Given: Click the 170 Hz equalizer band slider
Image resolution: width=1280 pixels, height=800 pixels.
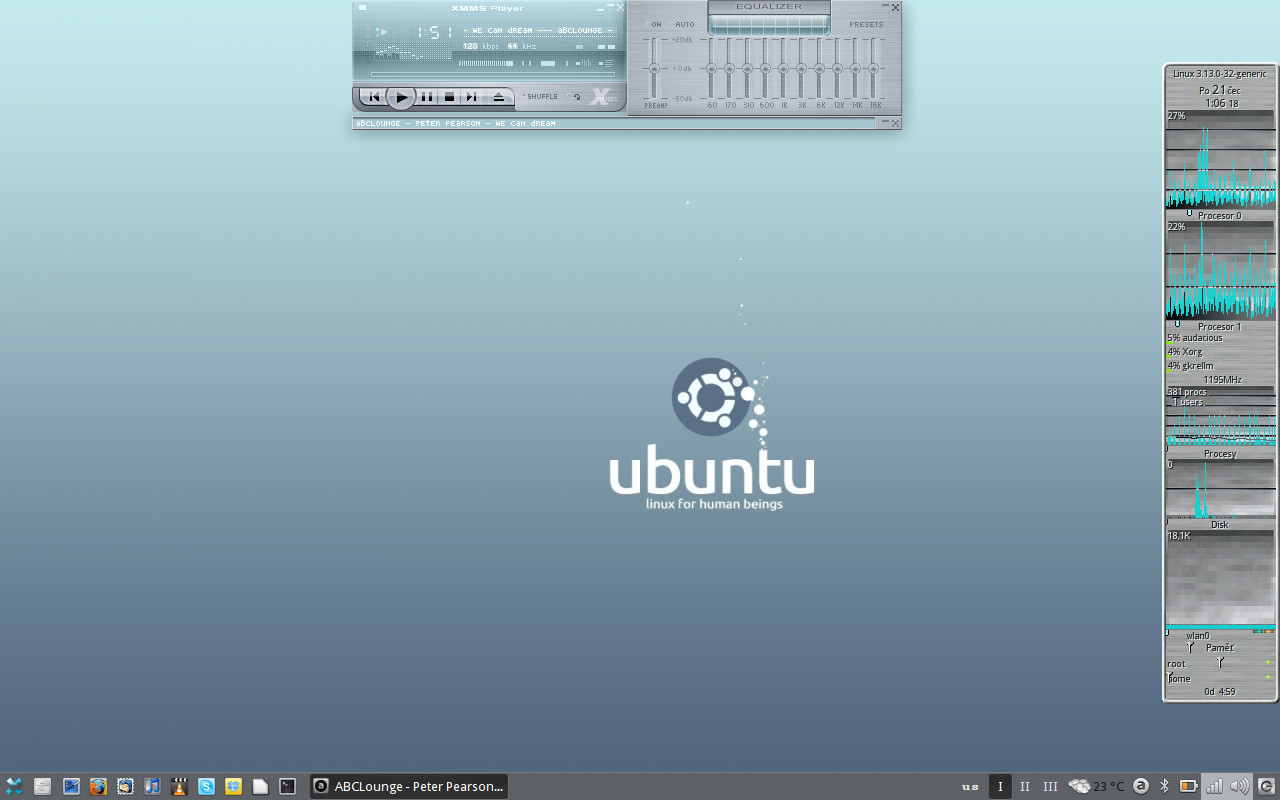Looking at the screenshot, I should [x=729, y=68].
